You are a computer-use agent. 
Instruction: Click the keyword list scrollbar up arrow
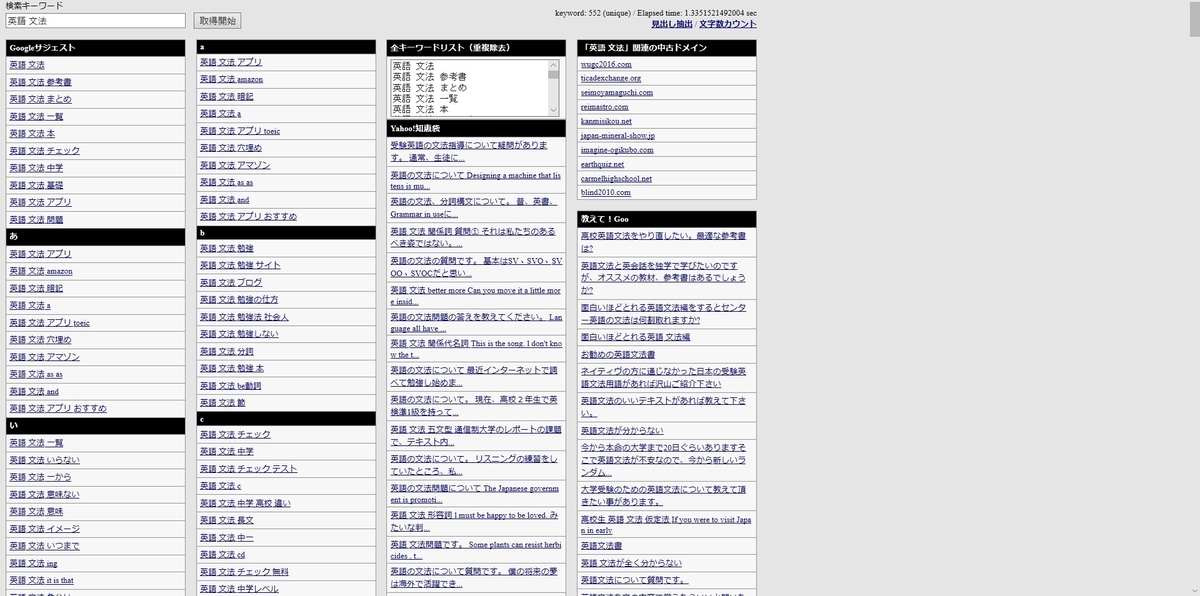click(554, 66)
